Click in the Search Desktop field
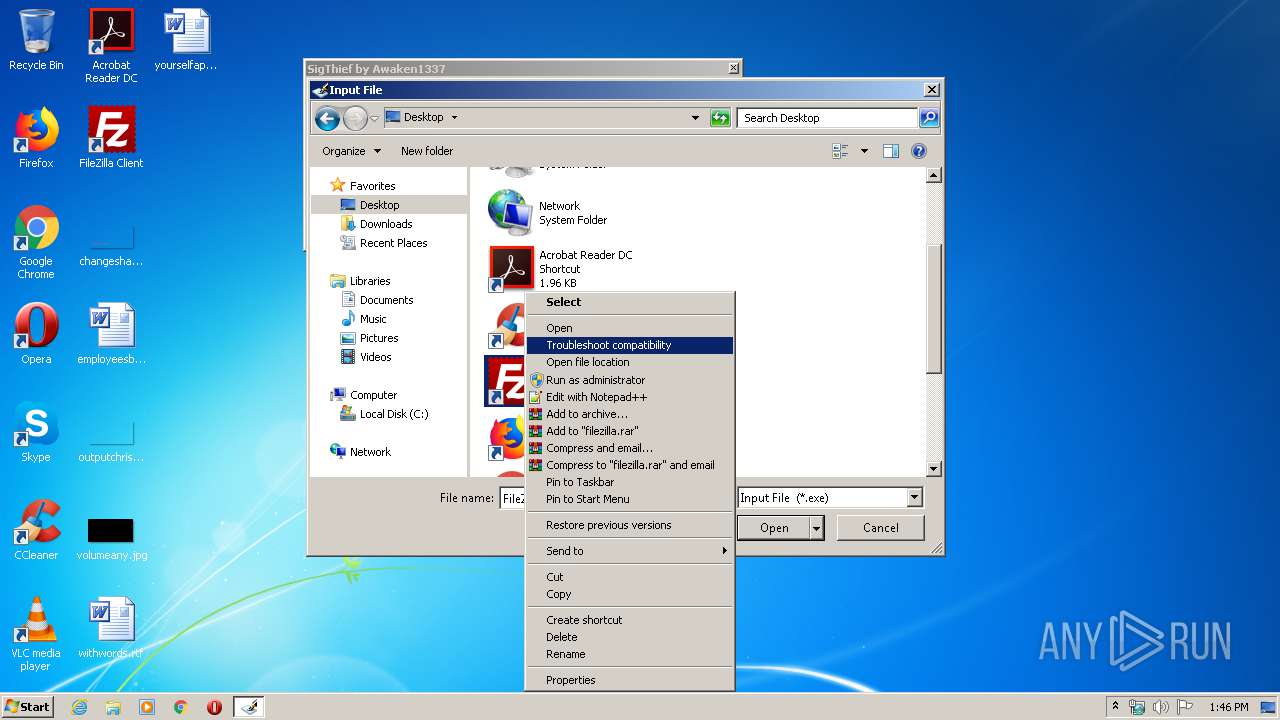Viewport: 1280px width, 720px height. point(828,118)
